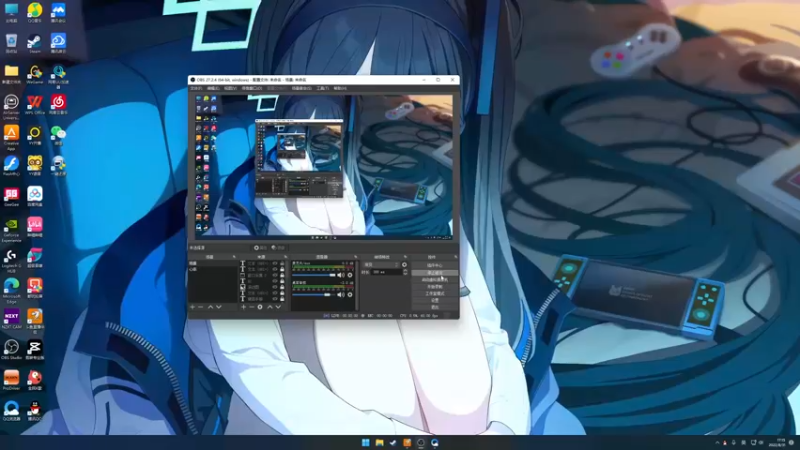The height and width of the screenshot is (450, 800).
Task: Open OBS Settings from Controls dock
Action: pyautogui.click(x=435, y=300)
